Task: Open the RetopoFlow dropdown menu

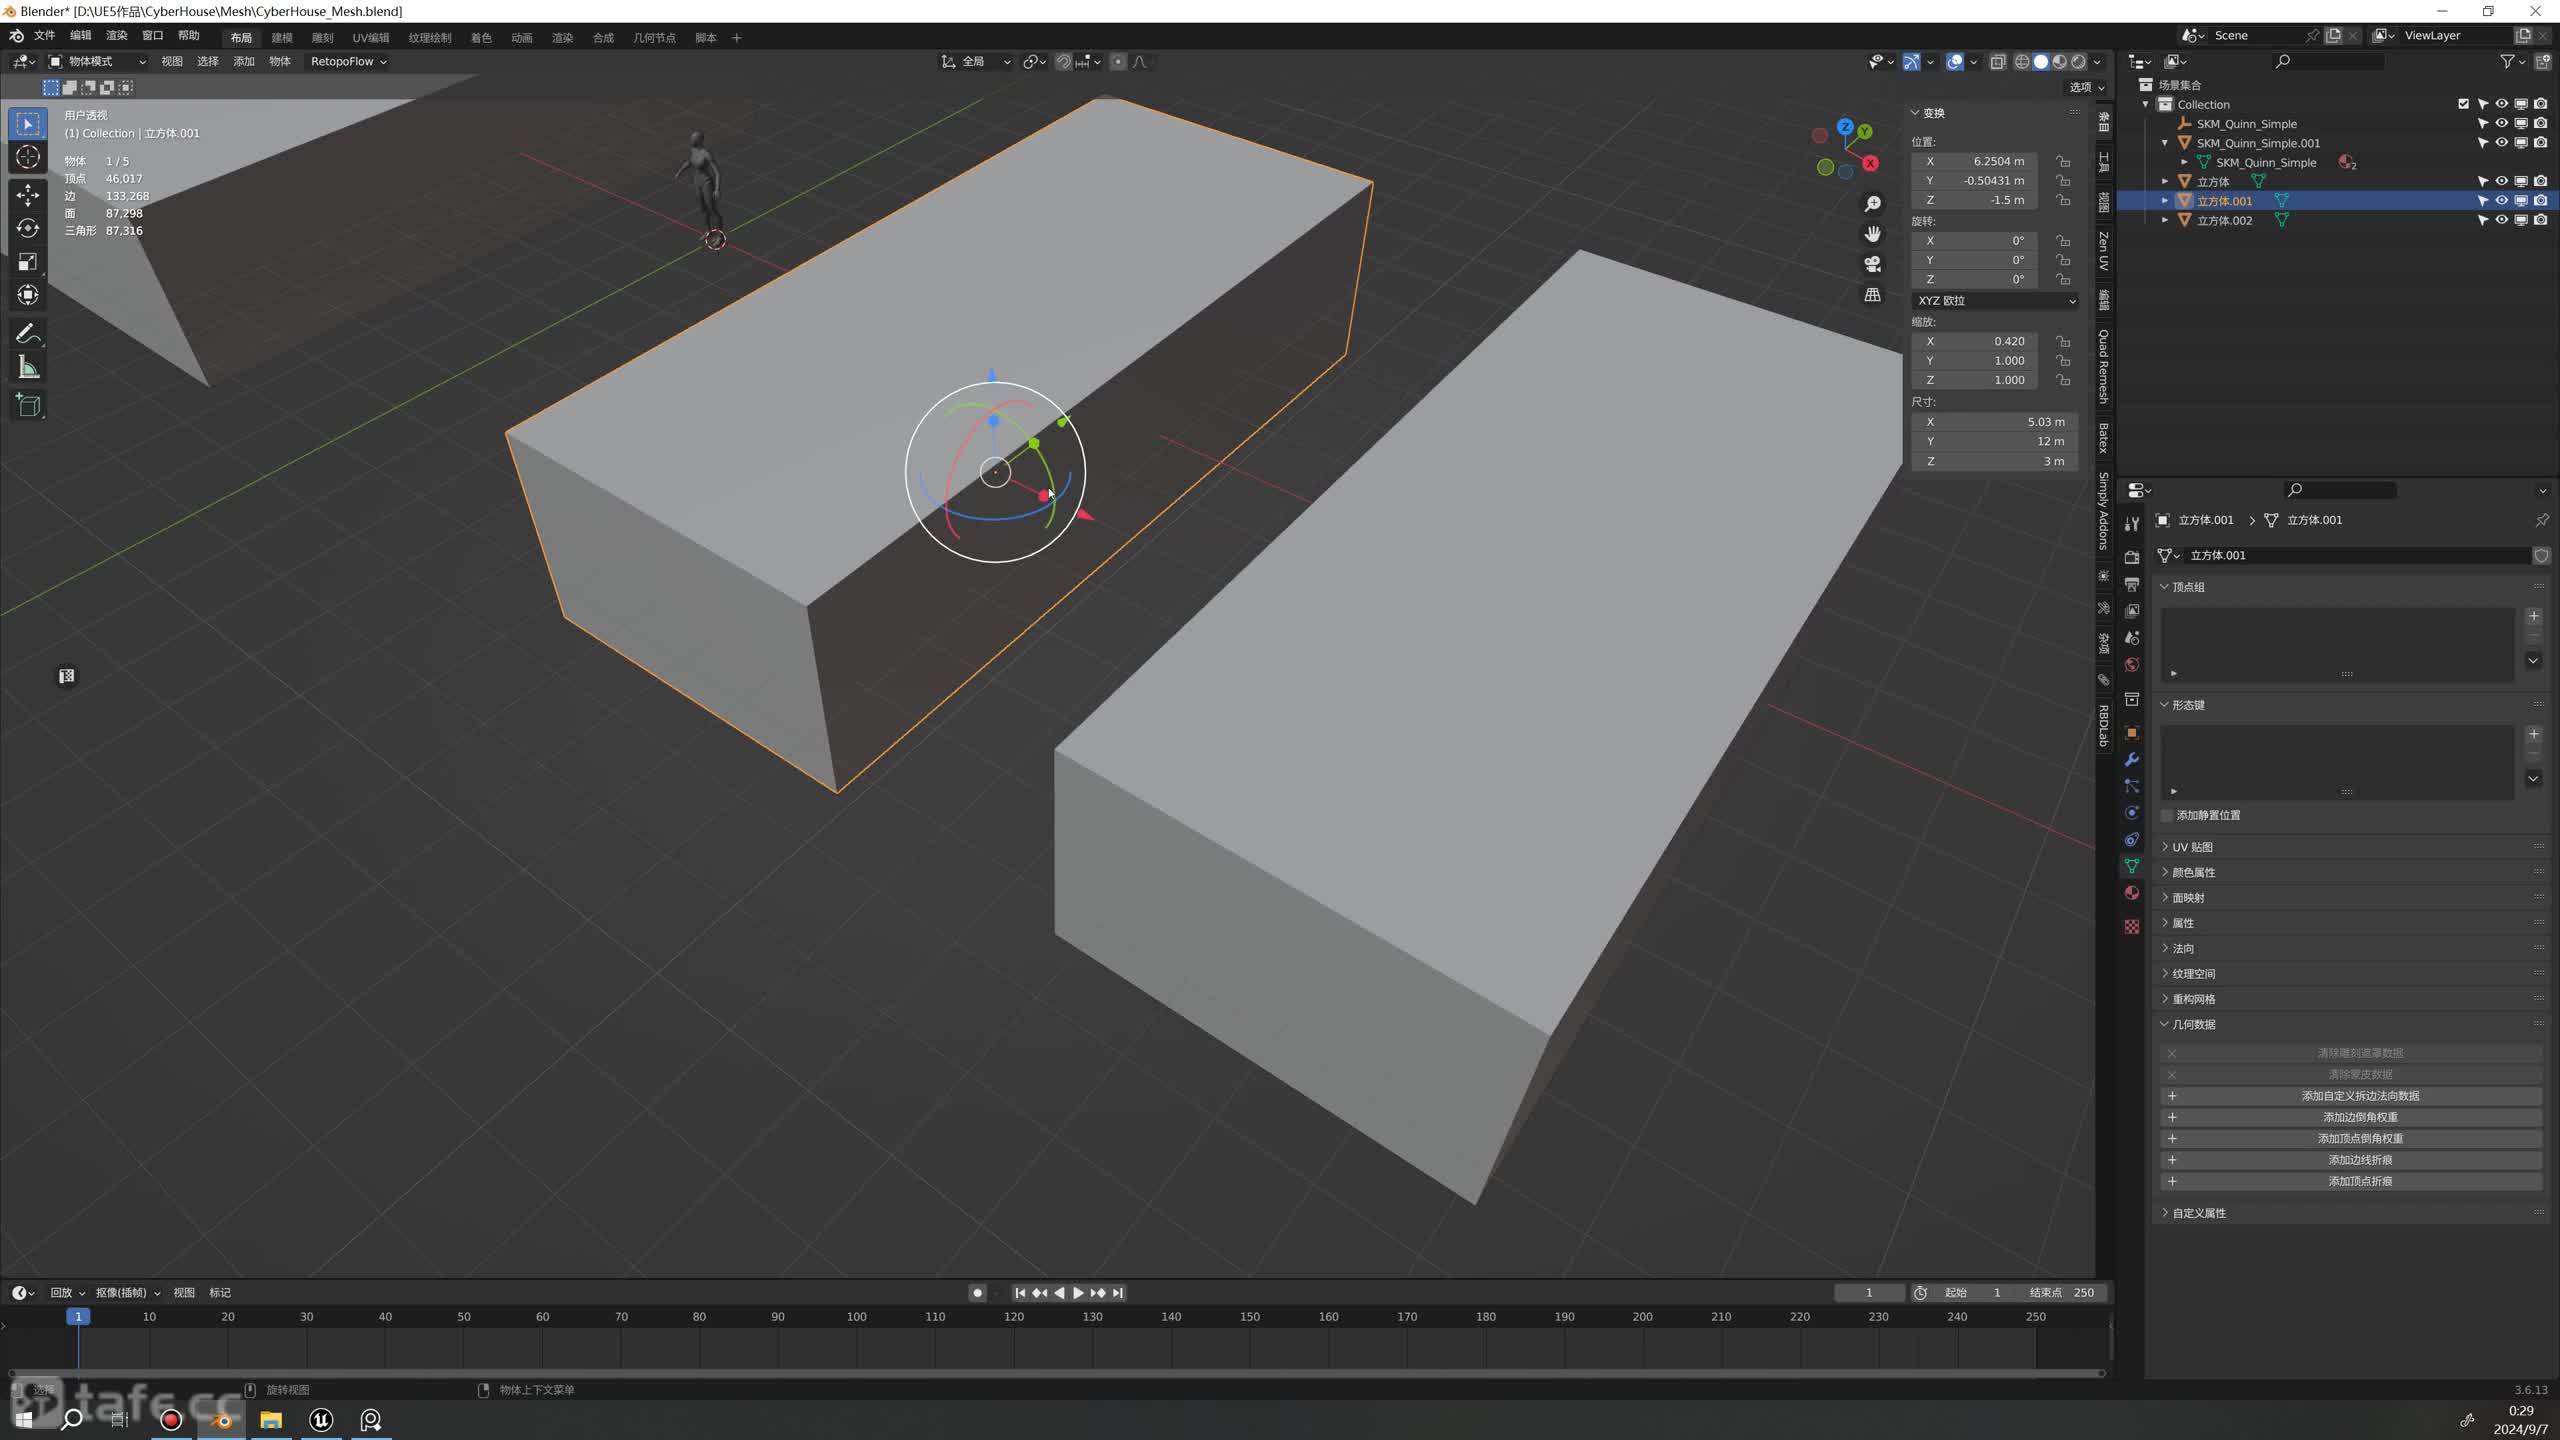Action: click(348, 62)
